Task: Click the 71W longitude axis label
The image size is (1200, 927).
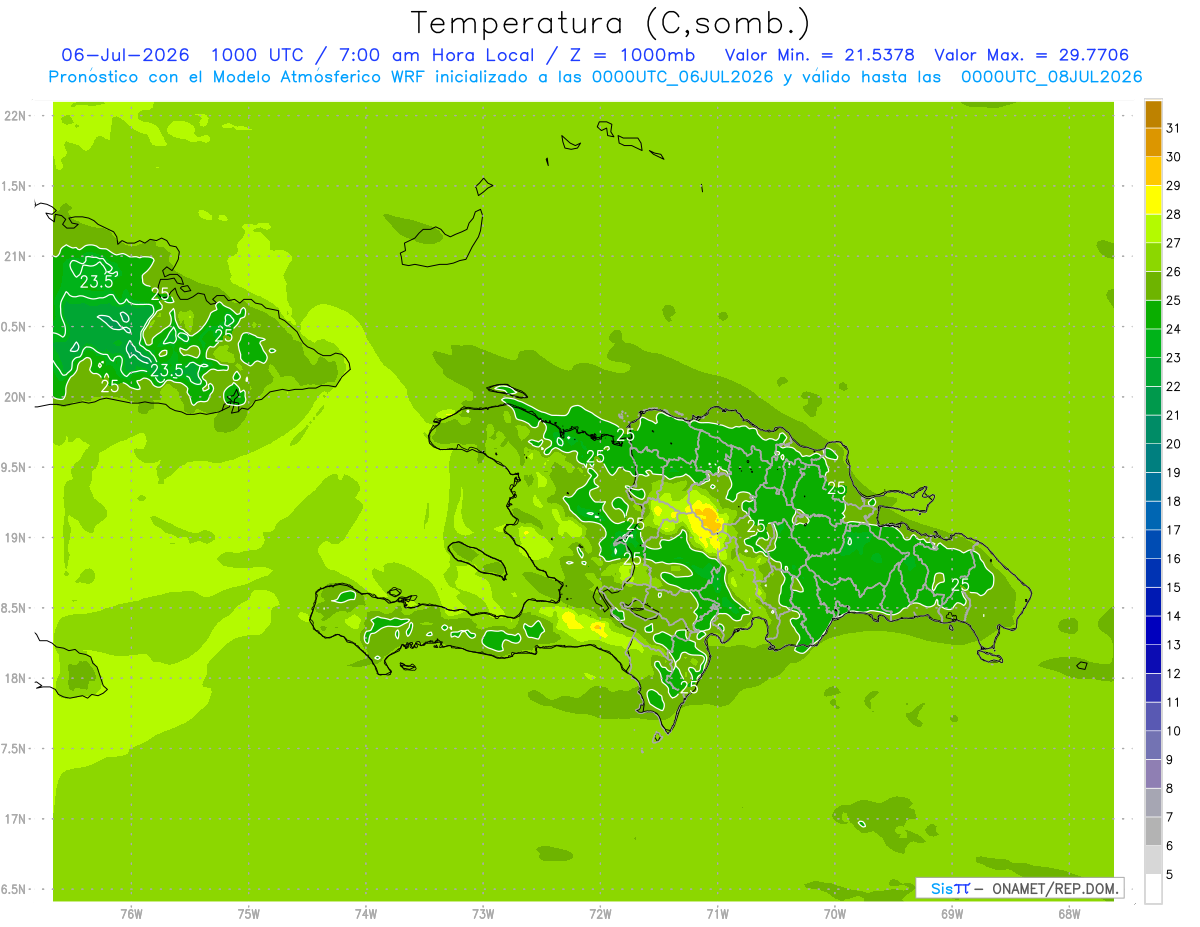Action: [717, 914]
